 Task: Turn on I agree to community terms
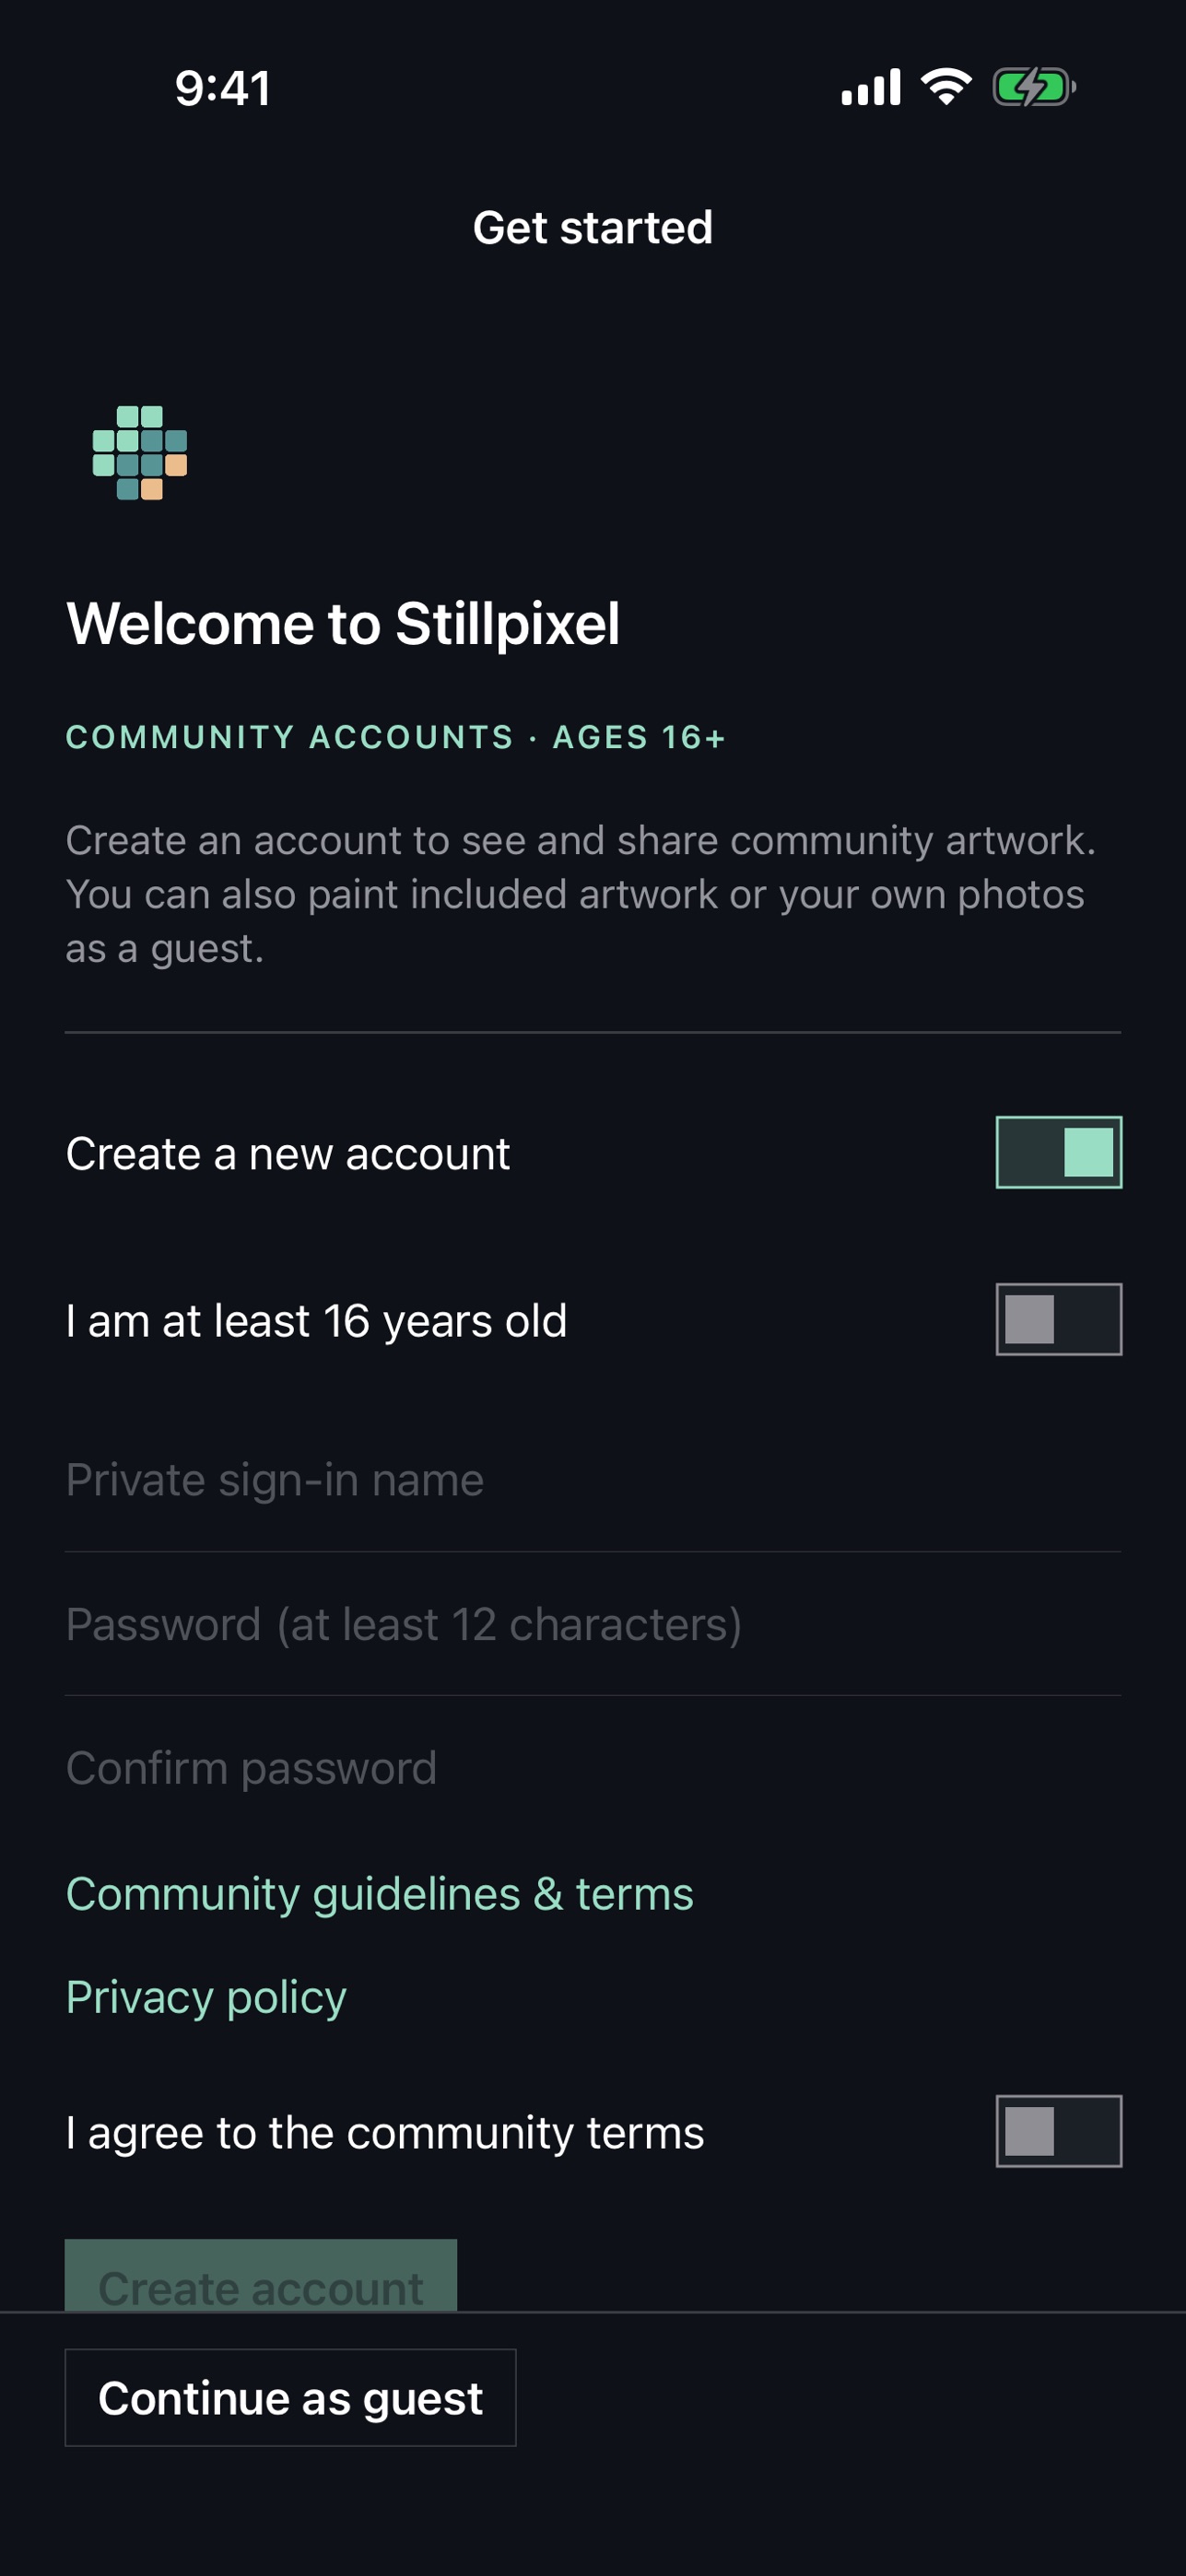[x=1058, y=2131]
